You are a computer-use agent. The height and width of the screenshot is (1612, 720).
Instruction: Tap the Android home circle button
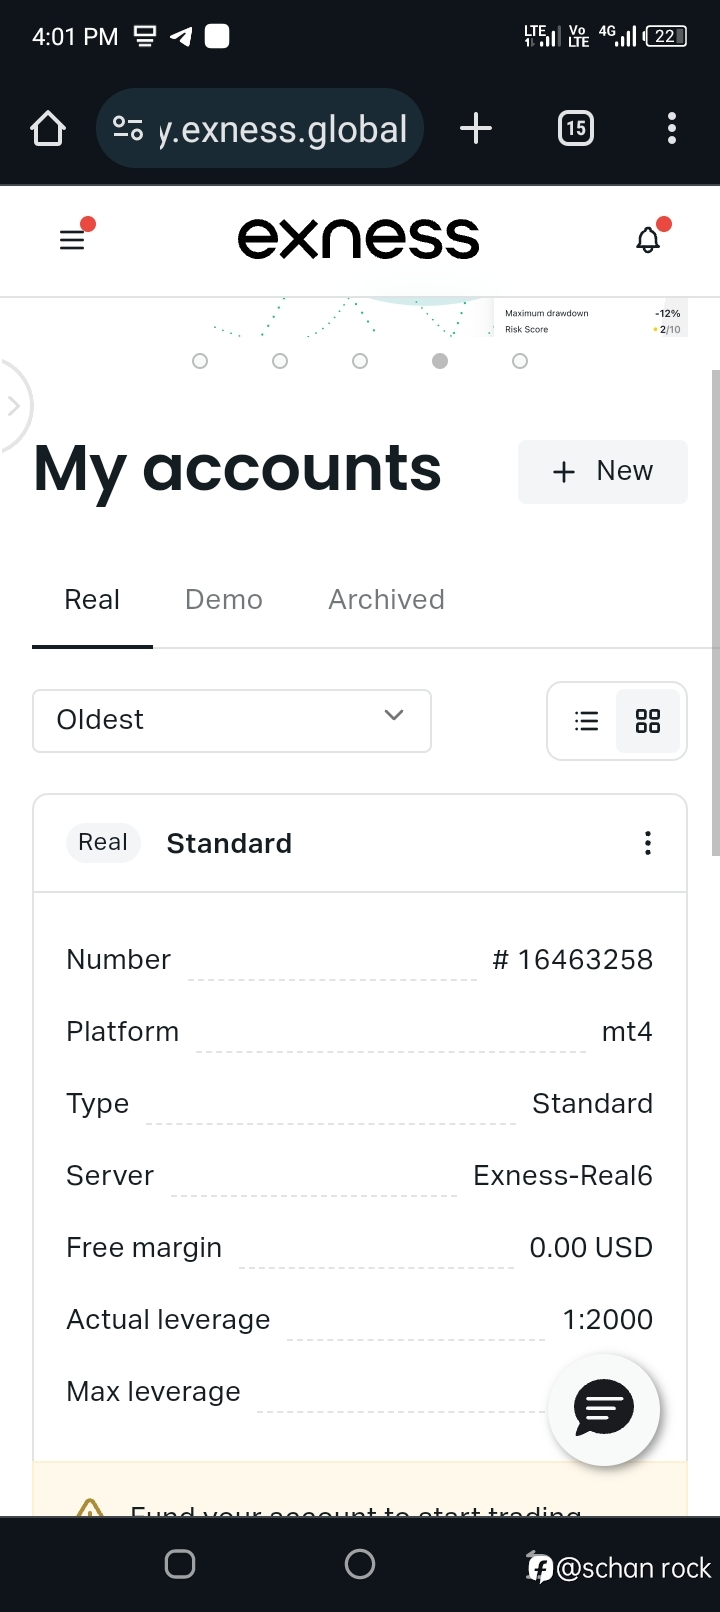click(x=360, y=1564)
